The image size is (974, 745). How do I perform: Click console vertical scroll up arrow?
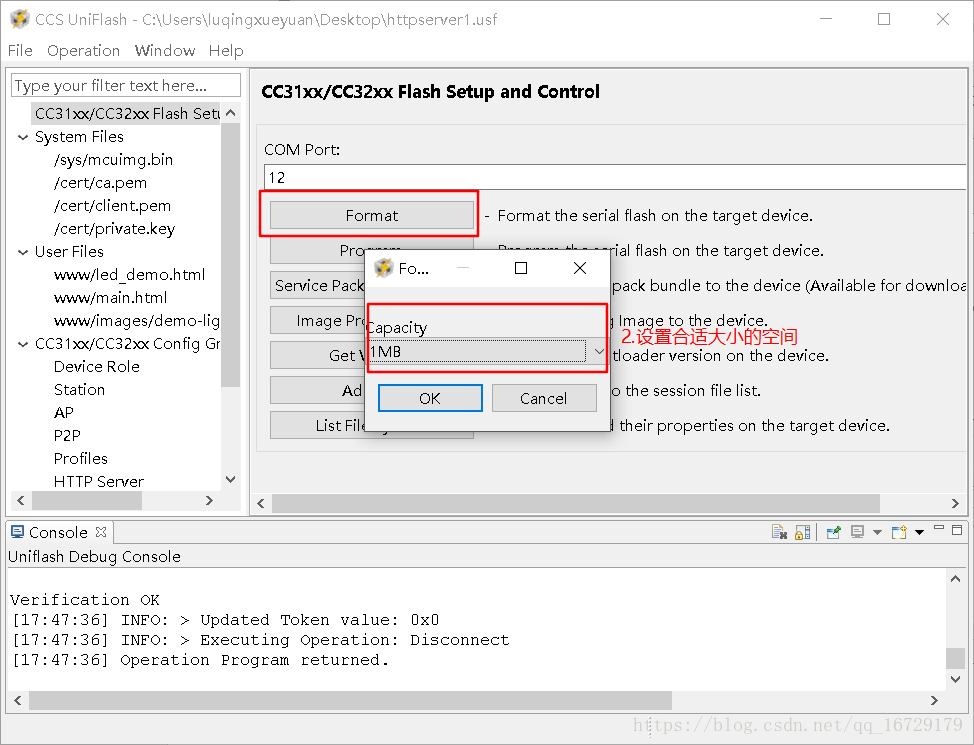pos(955,578)
